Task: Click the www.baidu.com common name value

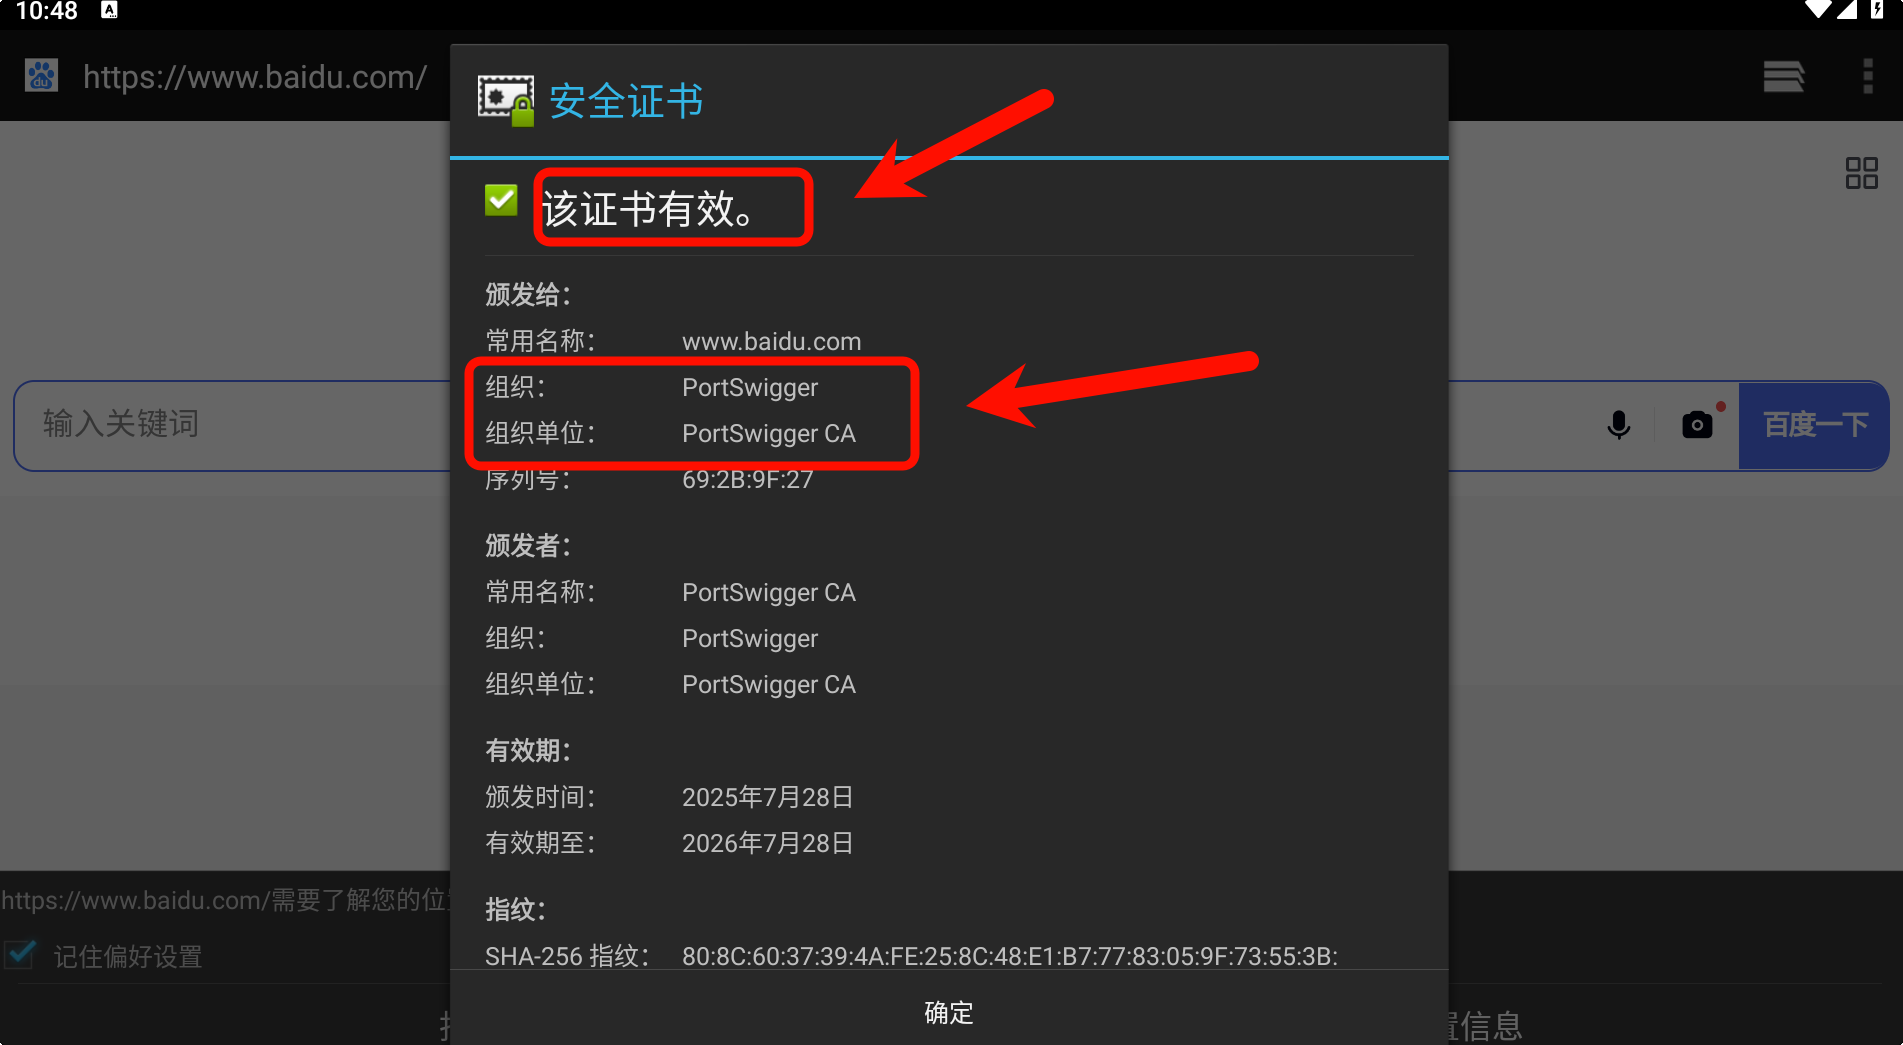Action: [x=771, y=341]
